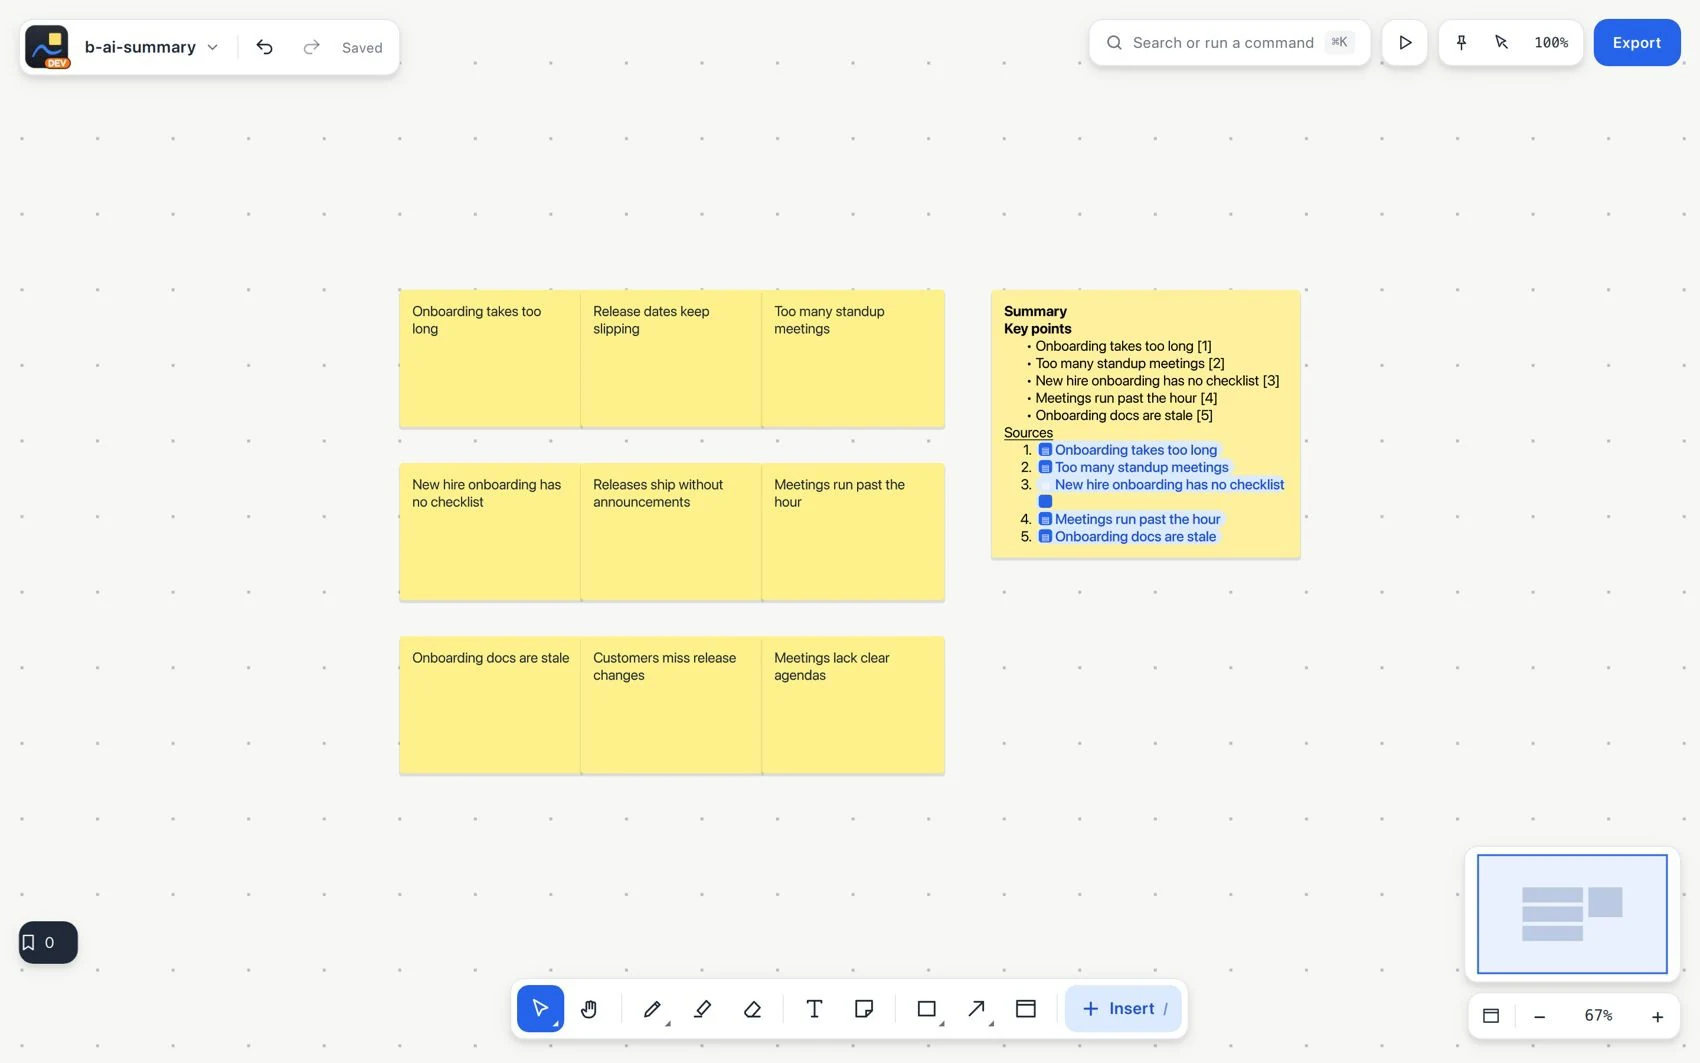
Task: Click the app logo with DEV badge
Action: 47,47
